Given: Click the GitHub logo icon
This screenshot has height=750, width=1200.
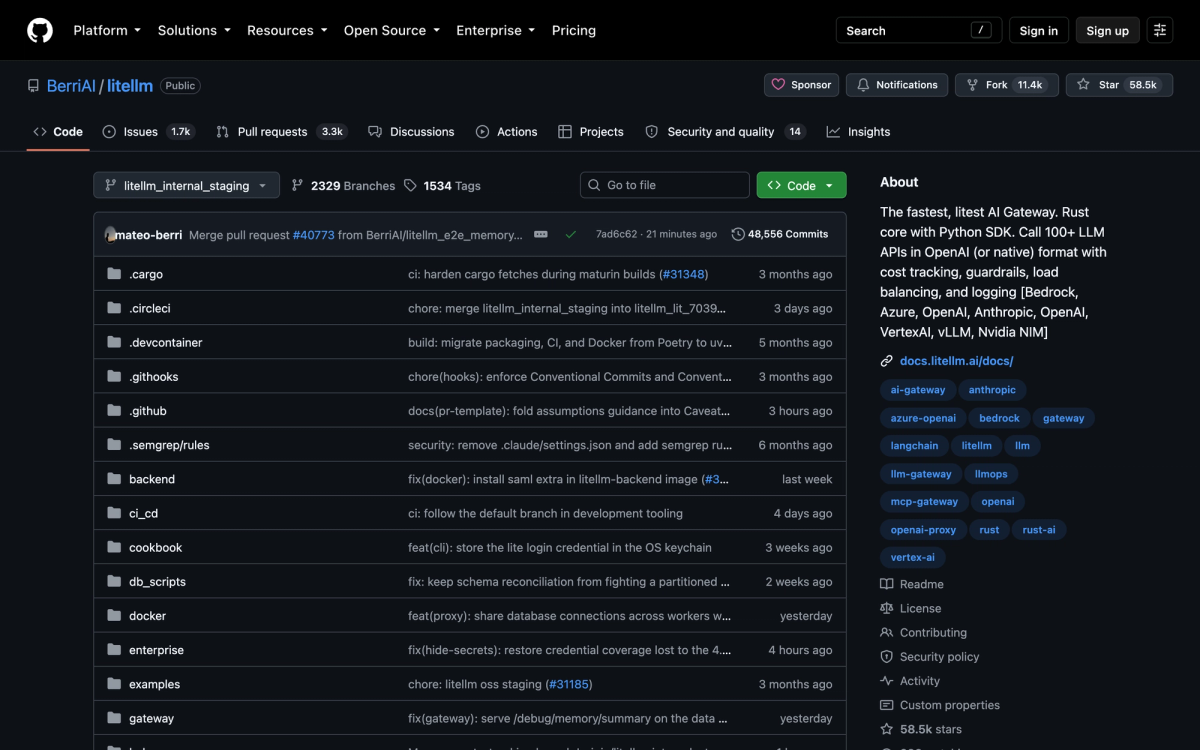Looking at the screenshot, I should 40,30.
